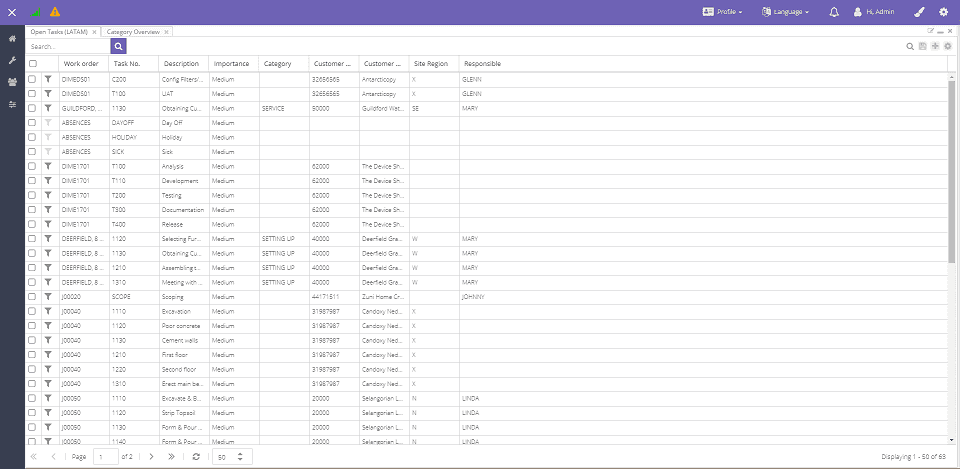Click the '44171511' customer number cell
This screenshot has width=960, height=469.
pos(334,296)
